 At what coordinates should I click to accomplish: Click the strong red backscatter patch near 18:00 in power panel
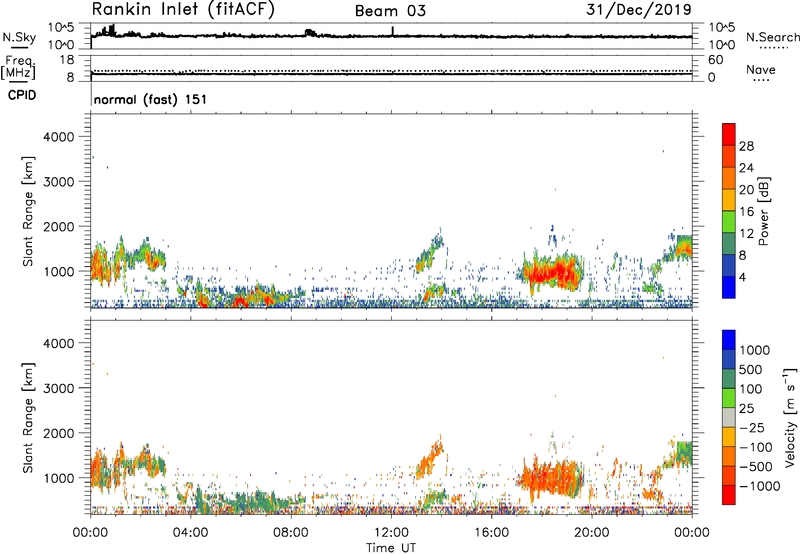click(x=552, y=273)
